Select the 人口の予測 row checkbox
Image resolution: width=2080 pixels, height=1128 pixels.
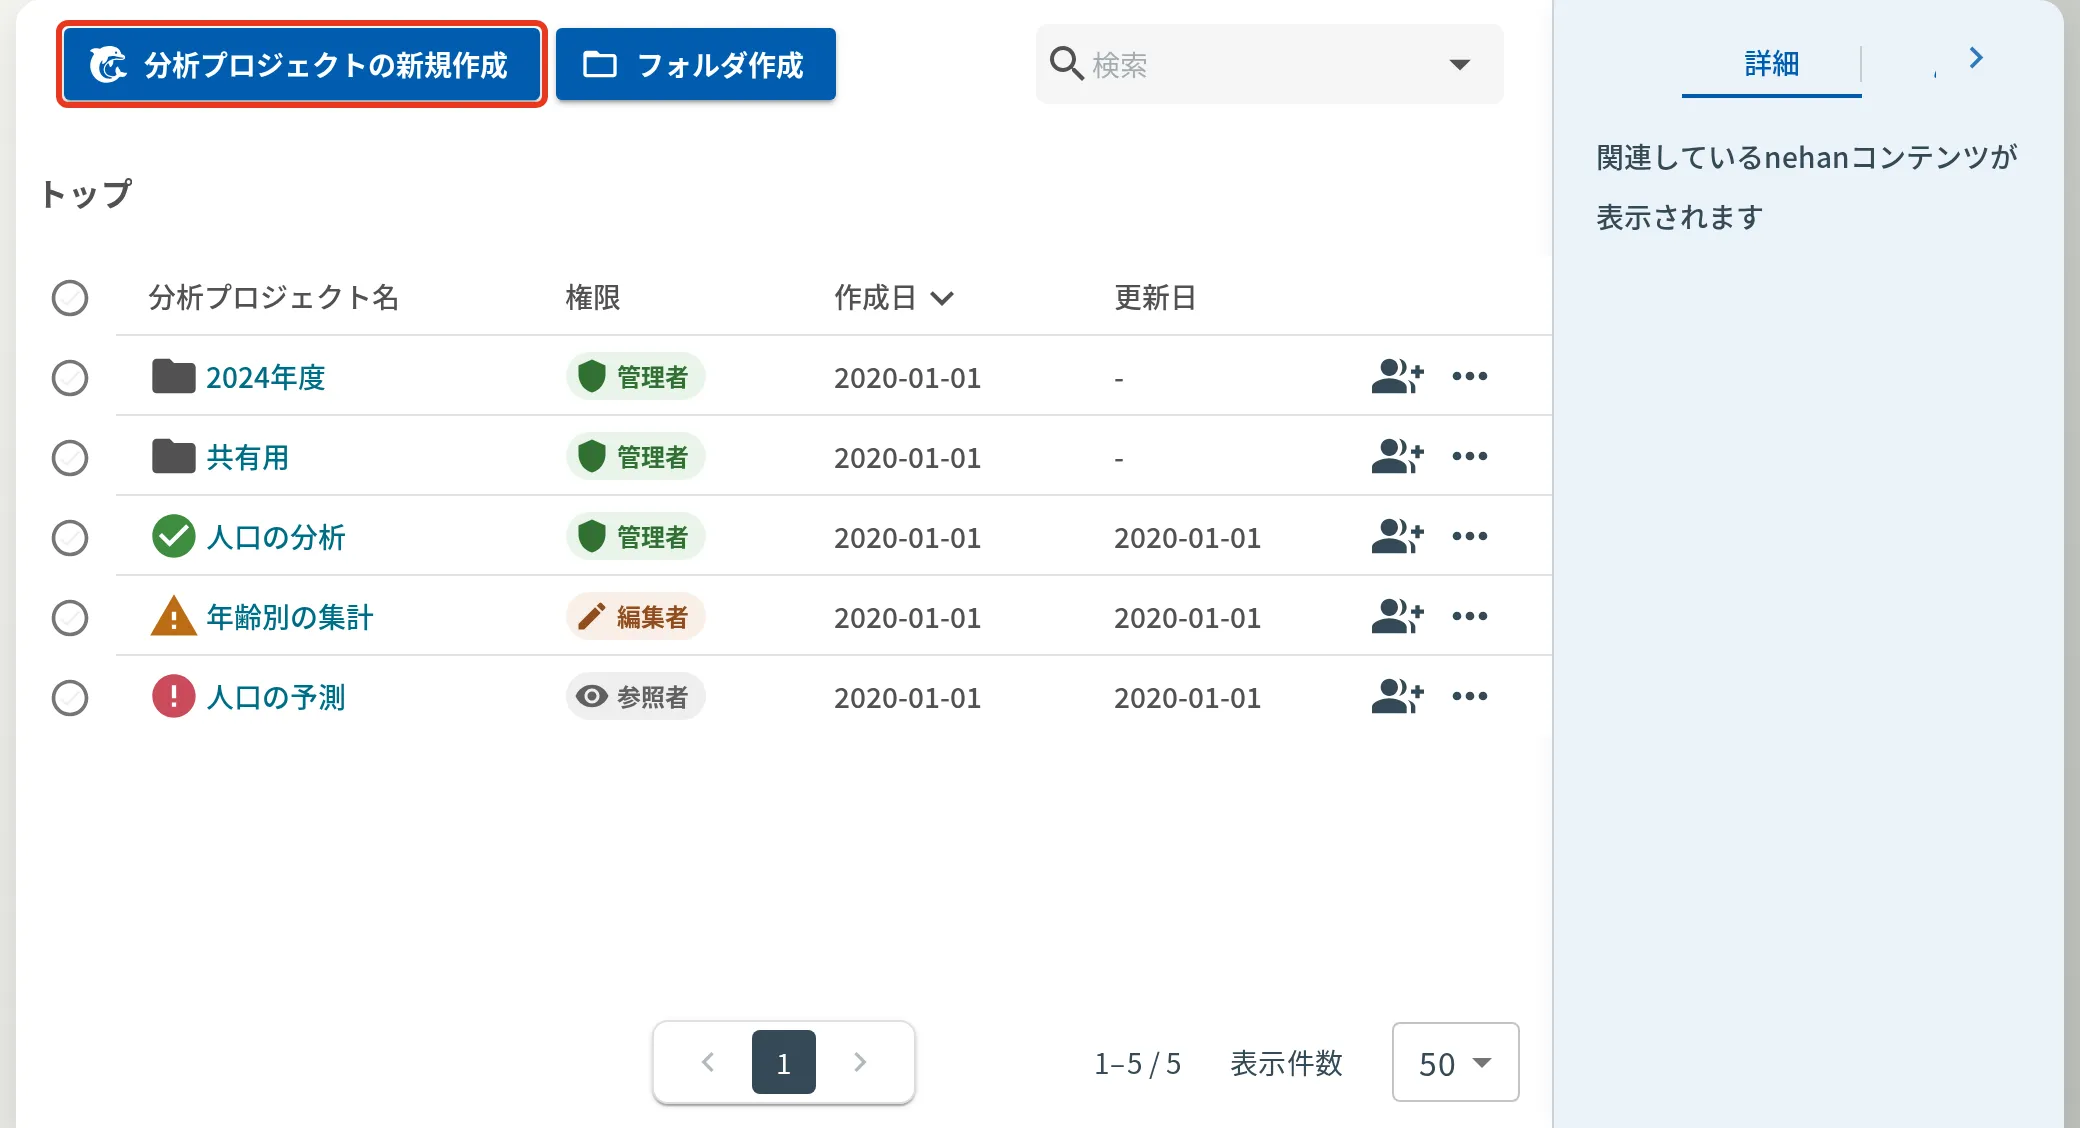click(x=70, y=698)
